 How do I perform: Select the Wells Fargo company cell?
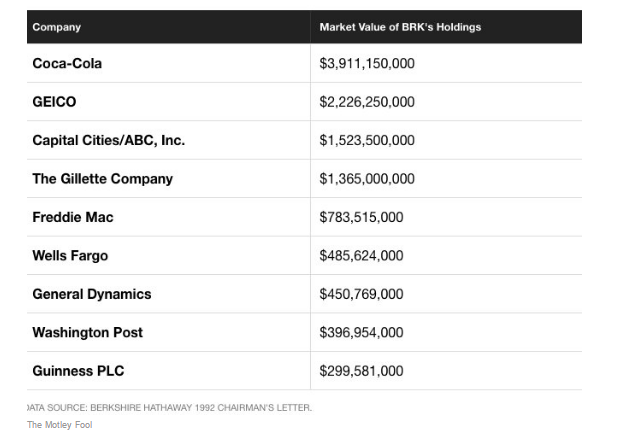70,256
